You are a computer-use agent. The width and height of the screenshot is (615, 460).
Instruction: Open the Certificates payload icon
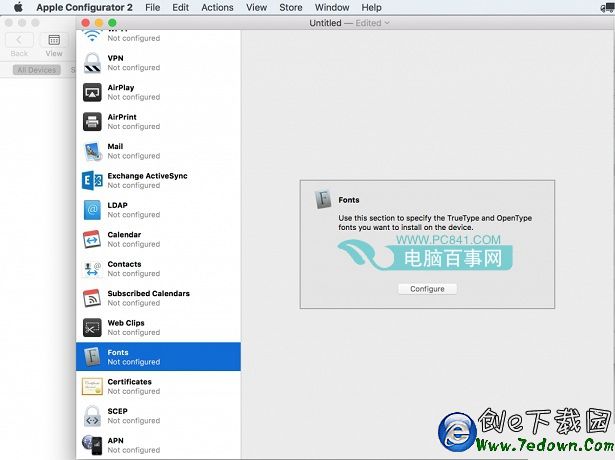point(92,387)
